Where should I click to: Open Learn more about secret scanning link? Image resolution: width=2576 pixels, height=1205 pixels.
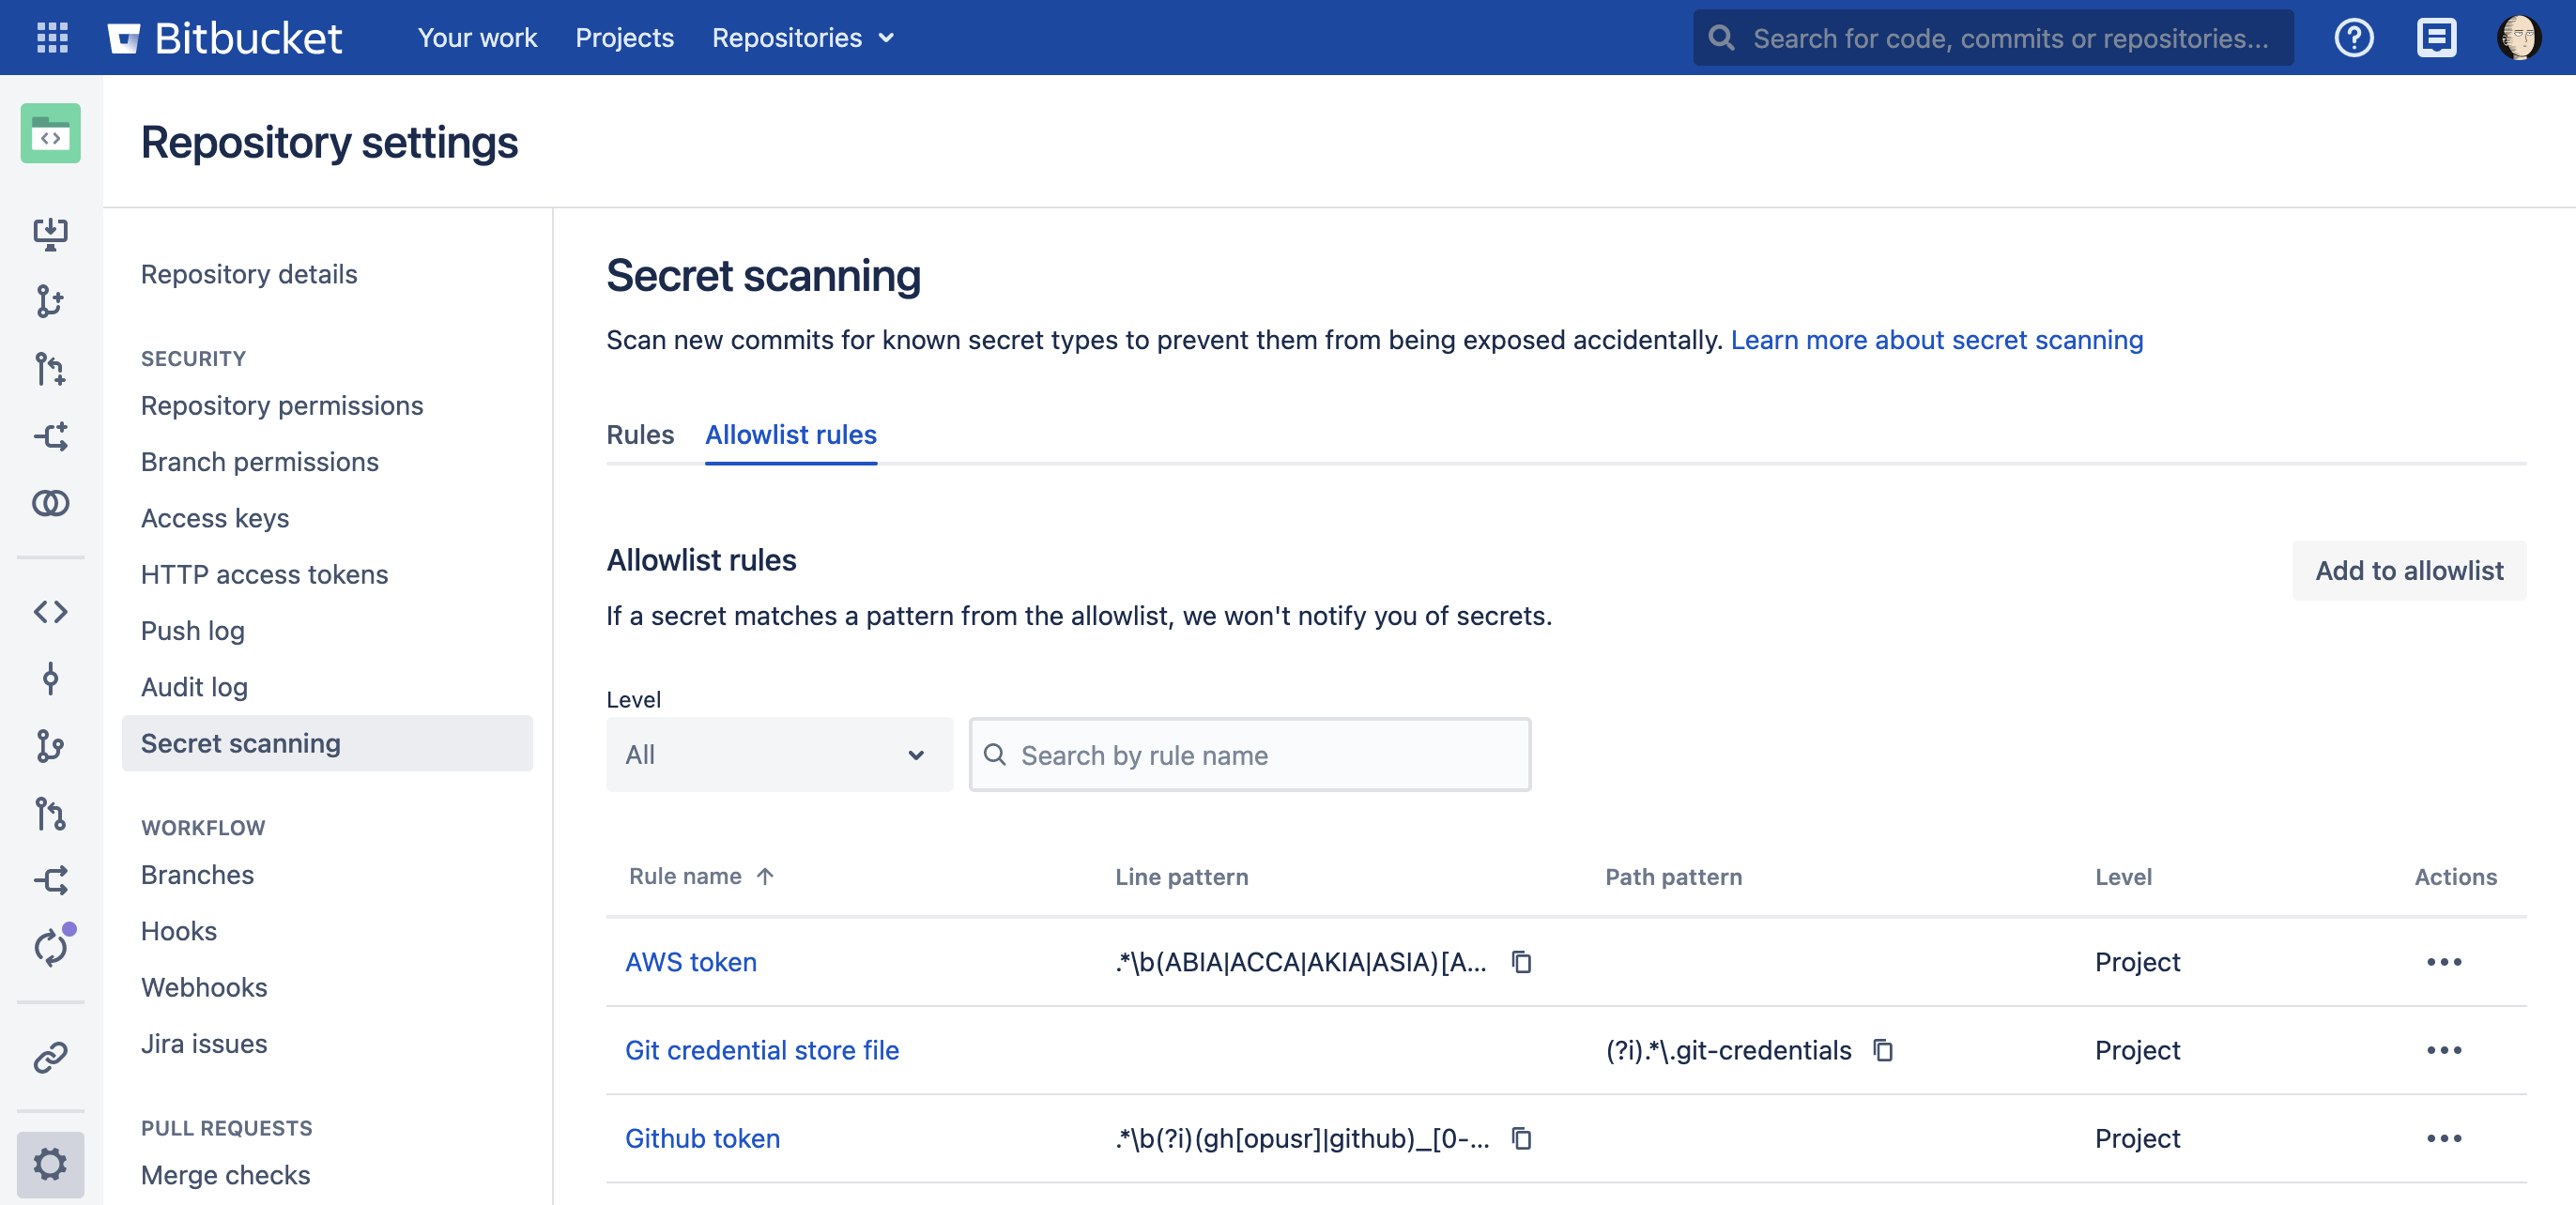coord(1936,340)
